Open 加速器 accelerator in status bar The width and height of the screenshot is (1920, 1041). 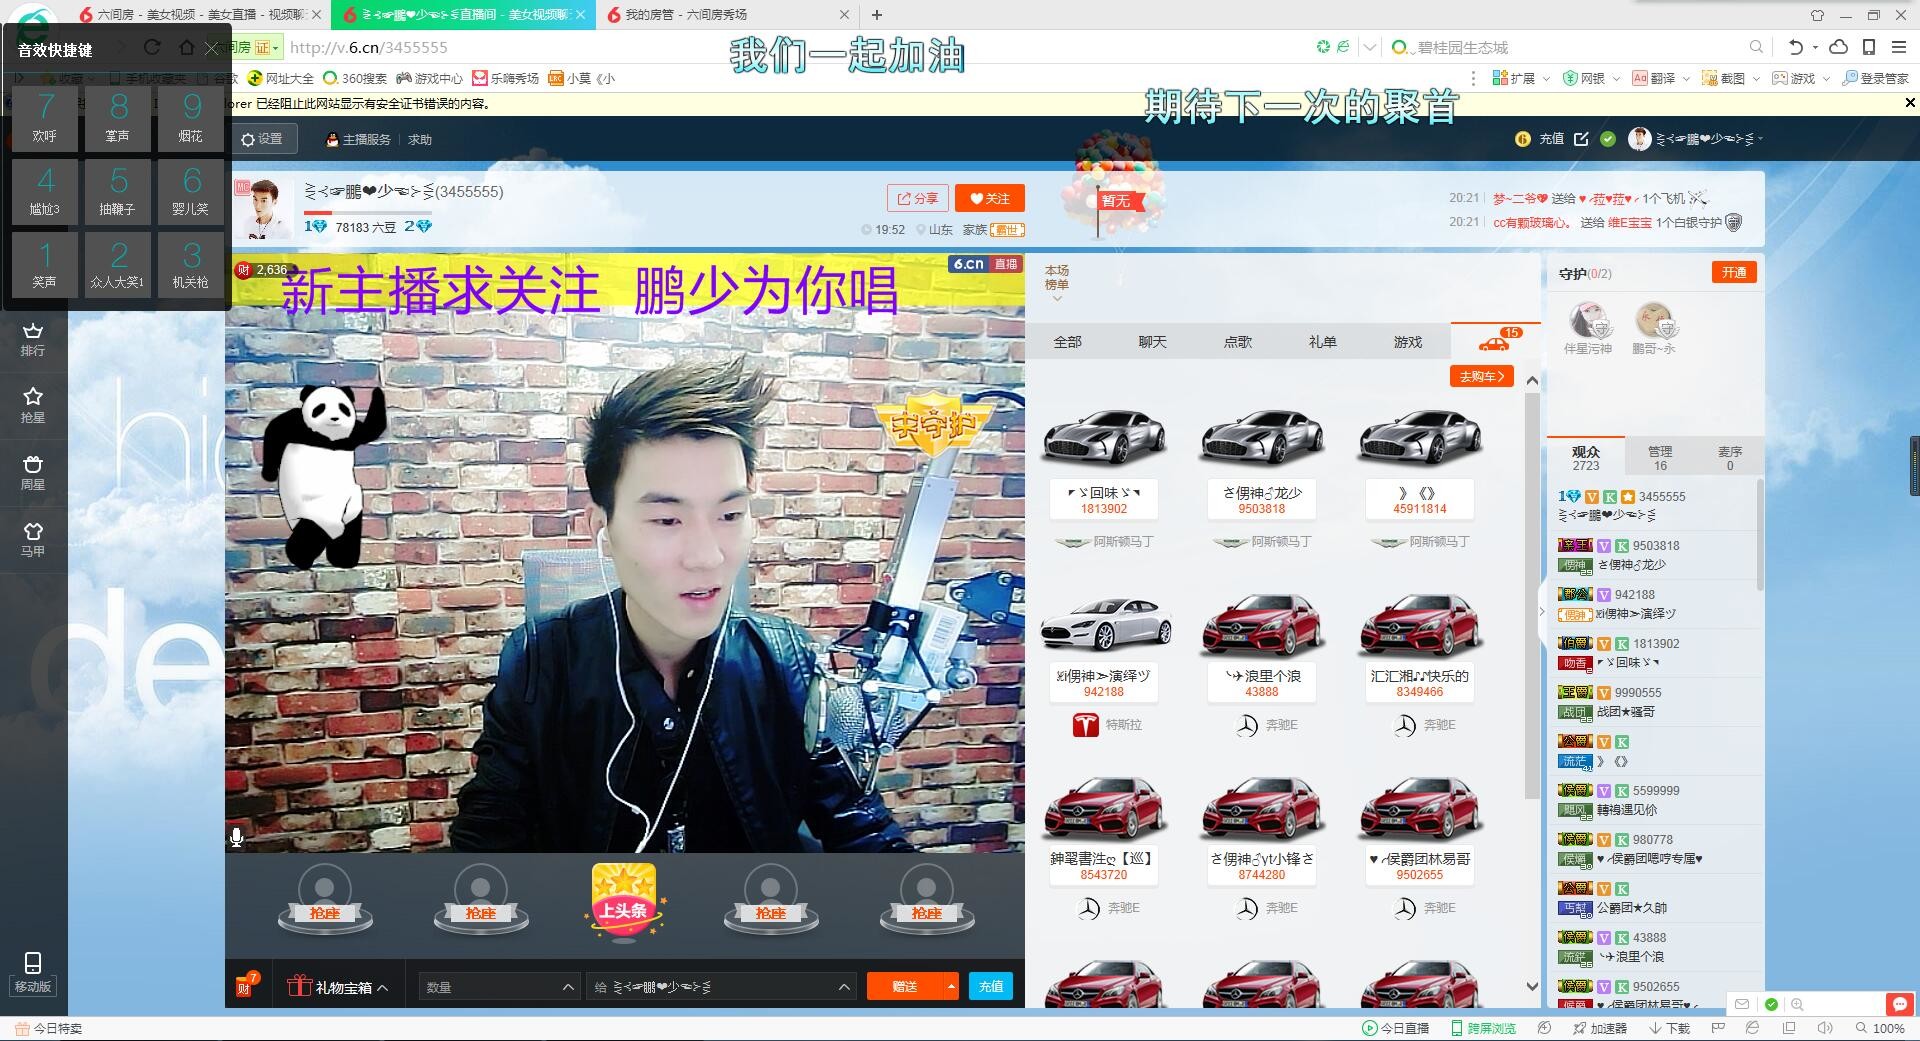pos(1600,1028)
